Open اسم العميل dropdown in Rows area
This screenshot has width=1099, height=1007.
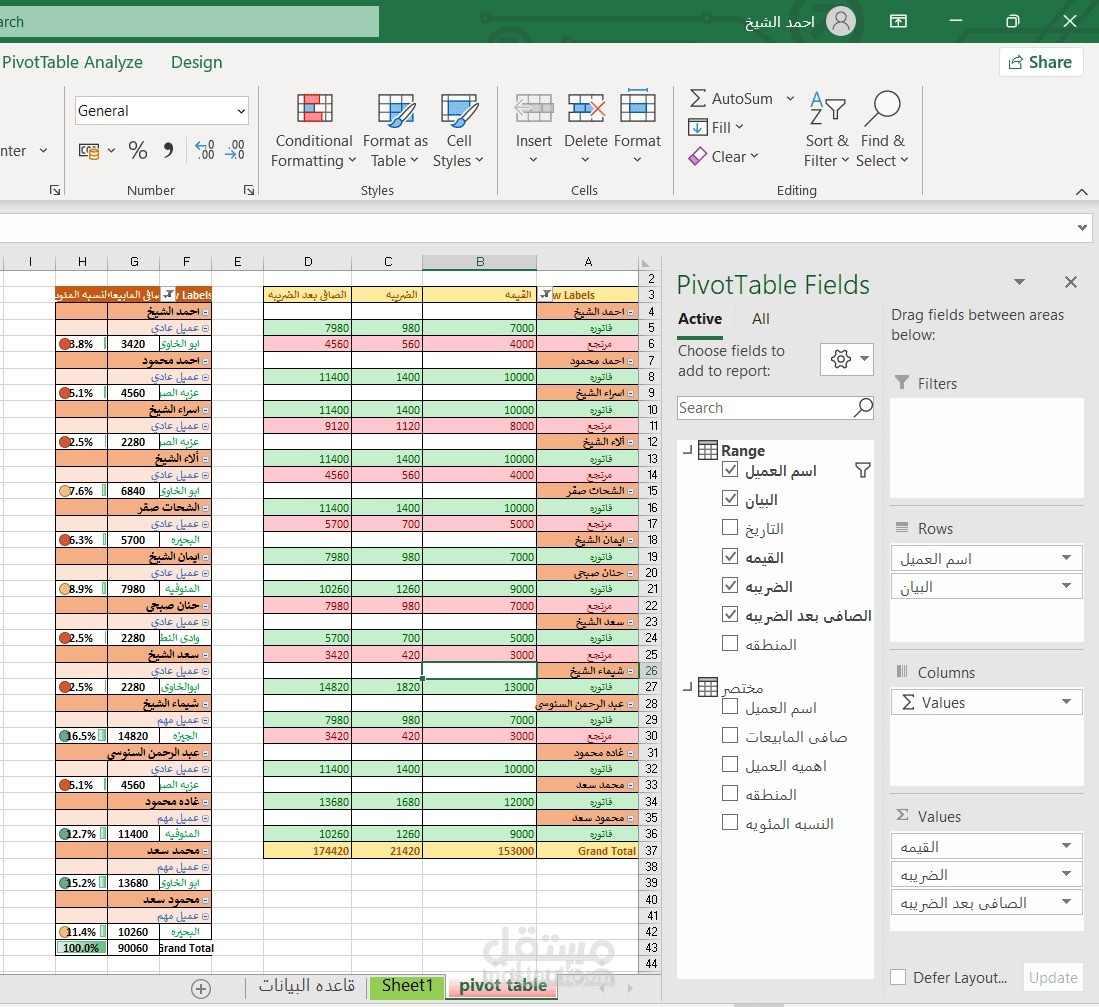coord(1066,558)
